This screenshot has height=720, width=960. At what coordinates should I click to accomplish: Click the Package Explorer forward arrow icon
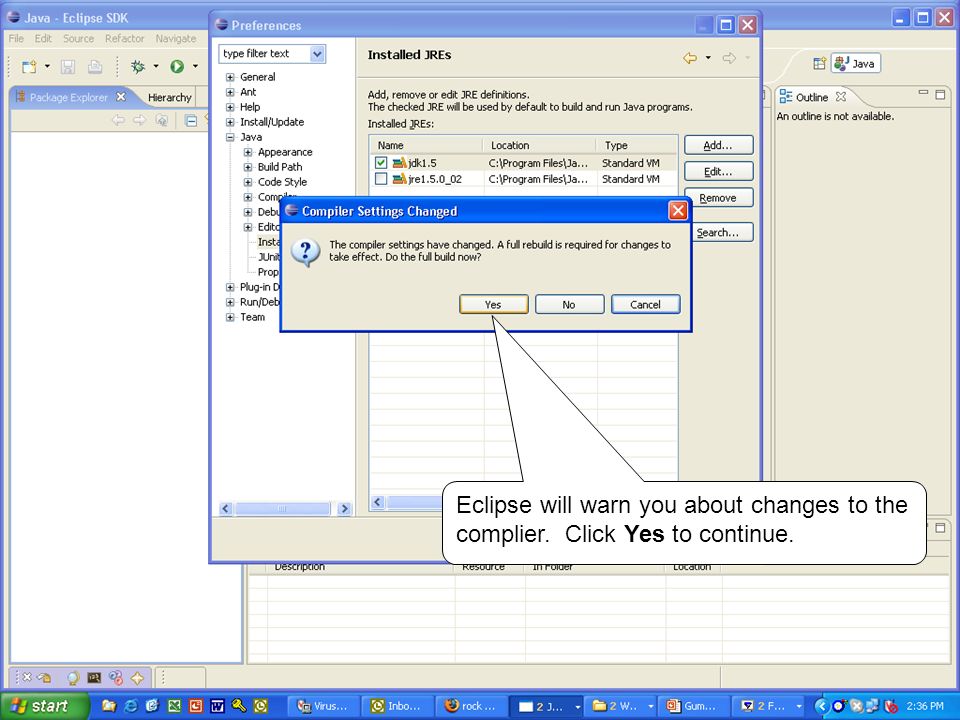(140, 120)
